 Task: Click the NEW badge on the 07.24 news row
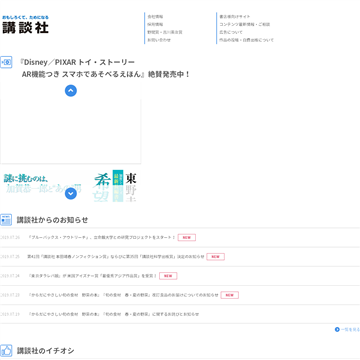click(168, 276)
